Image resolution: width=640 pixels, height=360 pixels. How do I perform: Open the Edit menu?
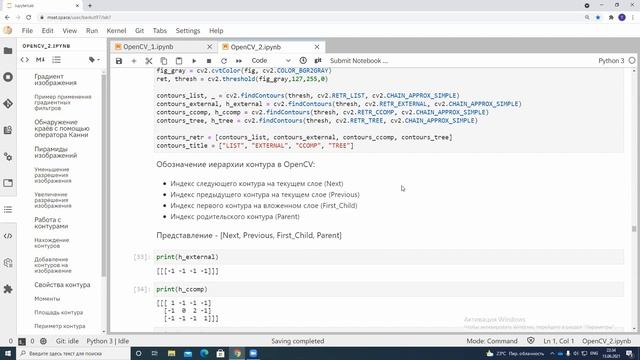[x=47, y=31]
